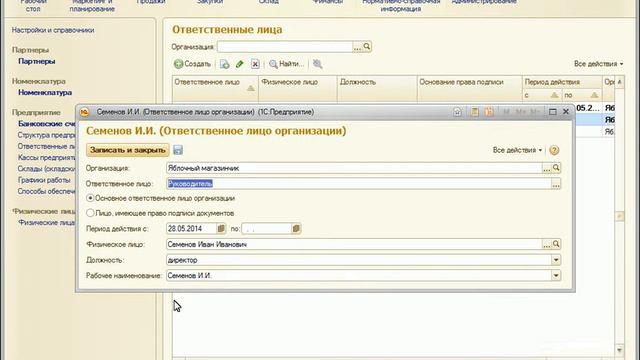Click Записать и закрыть button
Image resolution: width=640 pixels, height=360 pixels.
(x=127, y=150)
